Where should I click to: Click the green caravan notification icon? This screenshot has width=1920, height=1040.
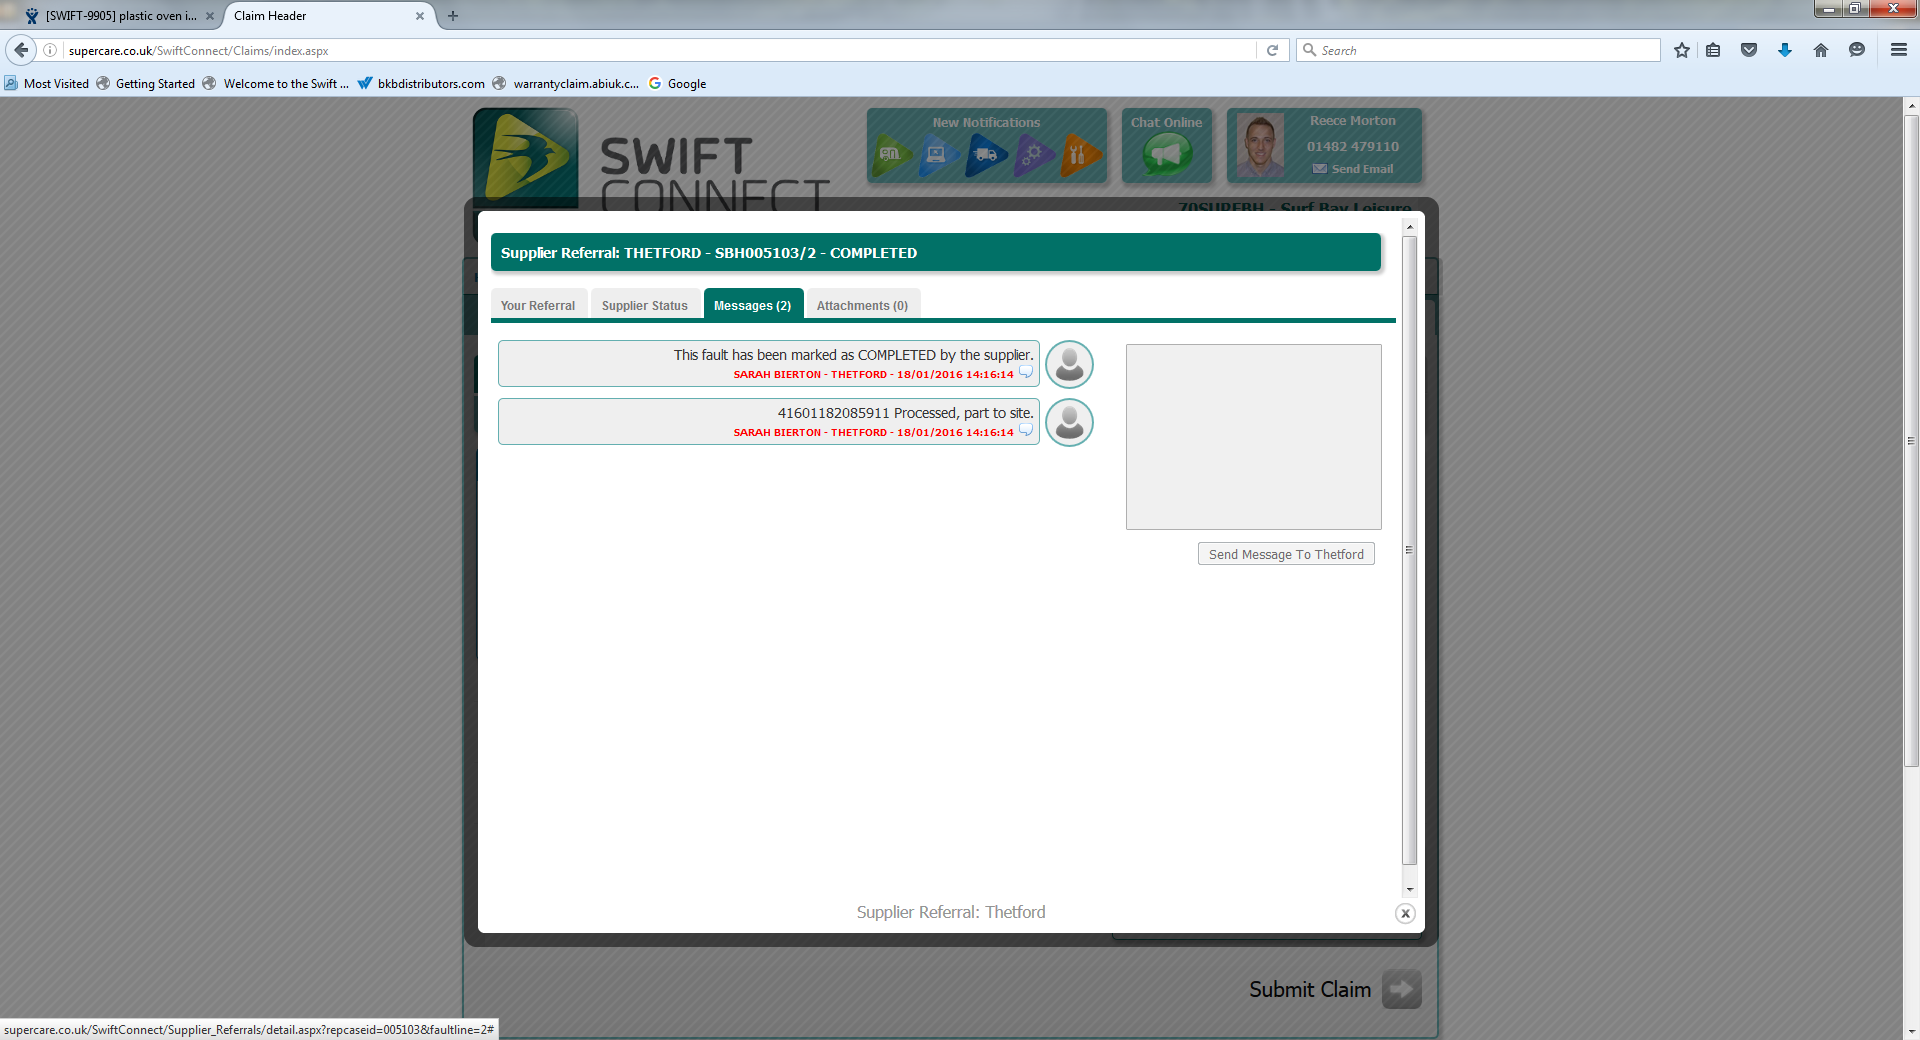coord(891,155)
